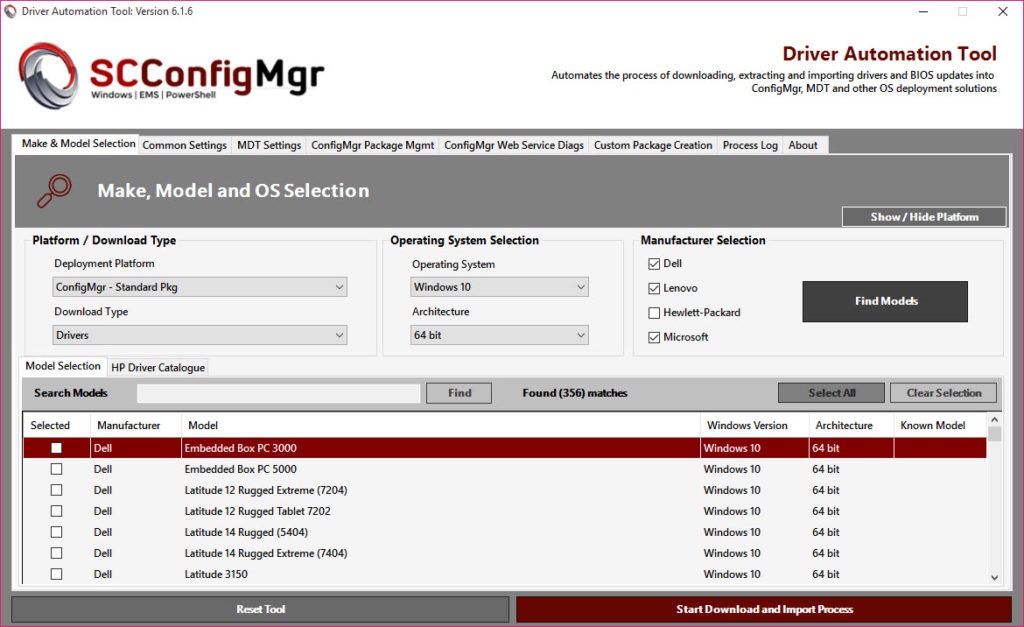Click the SCConfigMgr logo icon
The height and width of the screenshot is (627, 1024).
[48, 75]
